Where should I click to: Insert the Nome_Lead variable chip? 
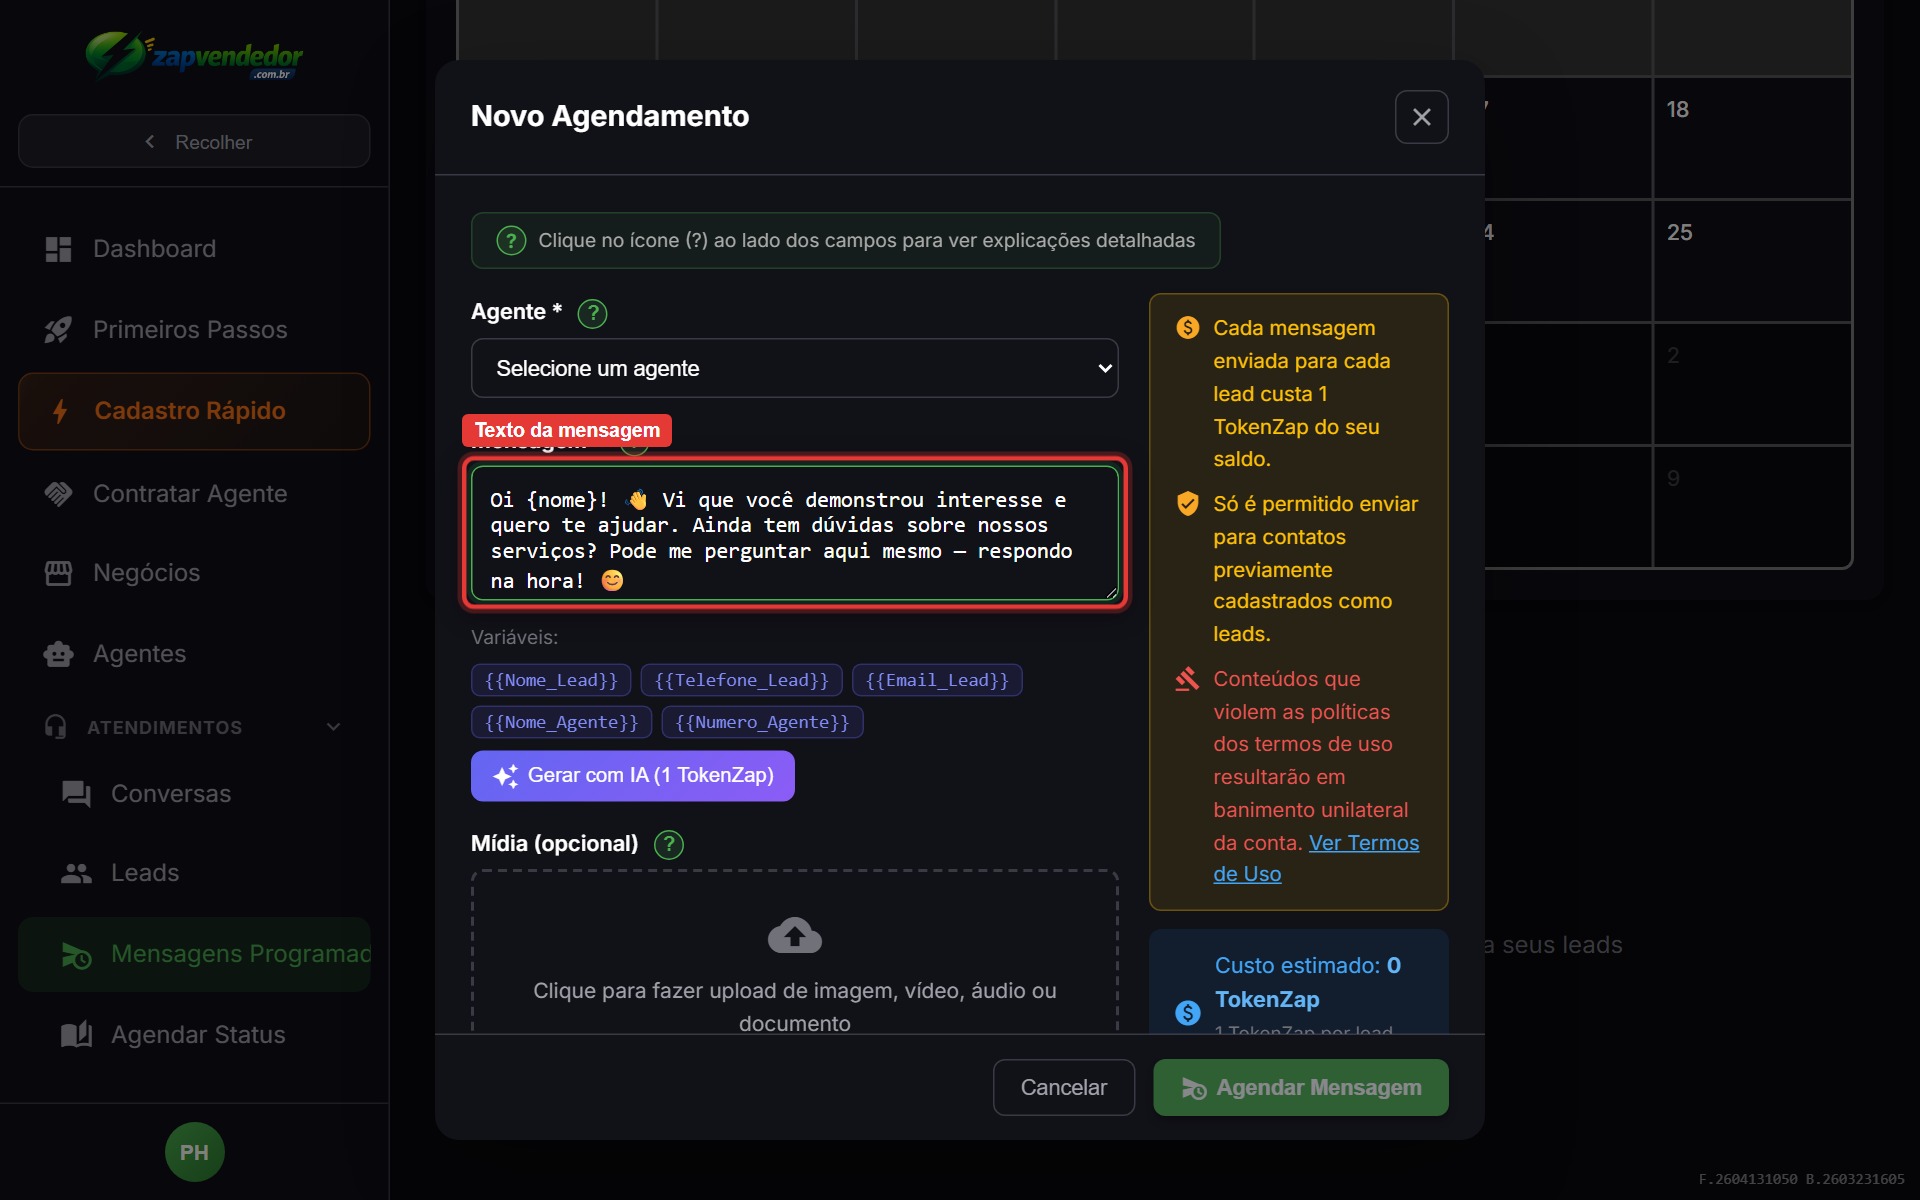(x=549, y=680)
